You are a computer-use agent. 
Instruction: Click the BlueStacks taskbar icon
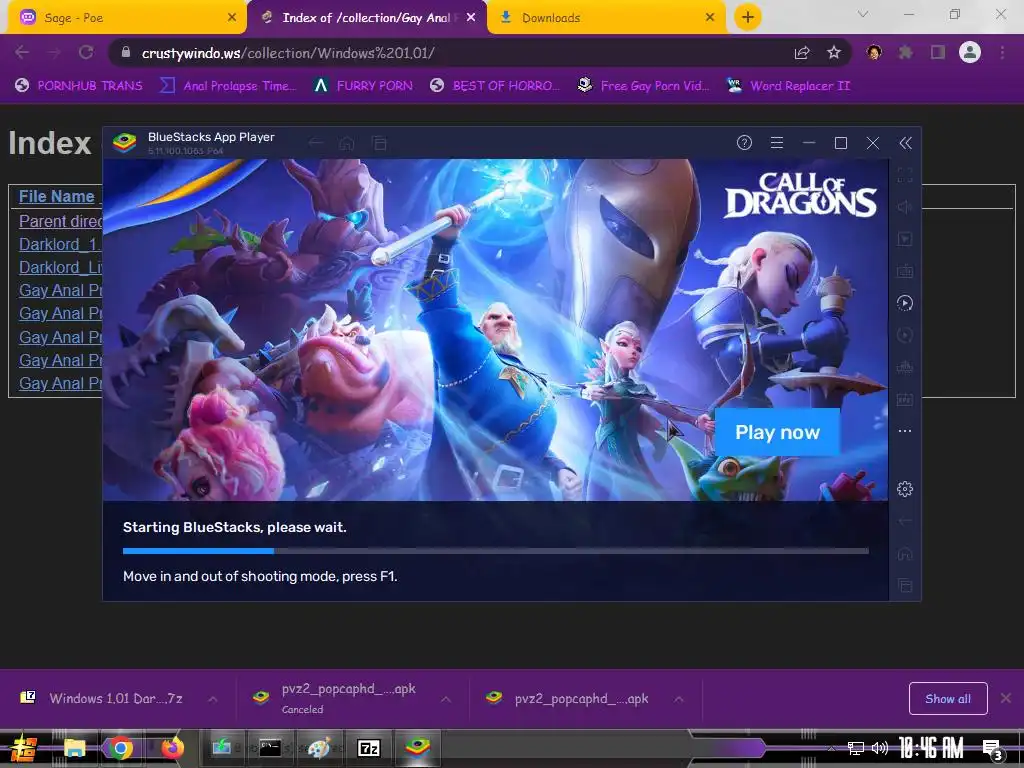click(417, 748)
